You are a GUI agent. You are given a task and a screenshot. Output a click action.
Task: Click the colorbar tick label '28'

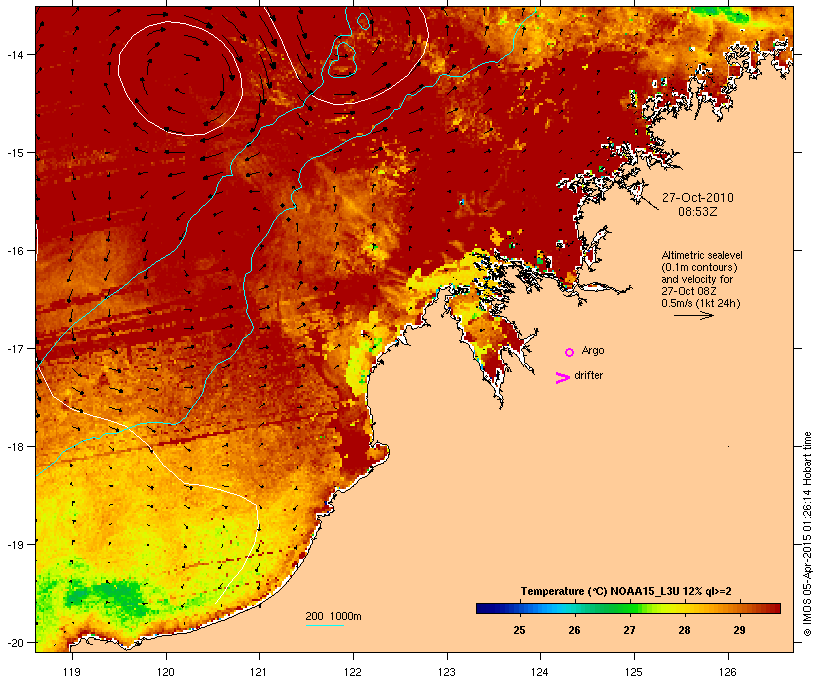tap(684, 630)
